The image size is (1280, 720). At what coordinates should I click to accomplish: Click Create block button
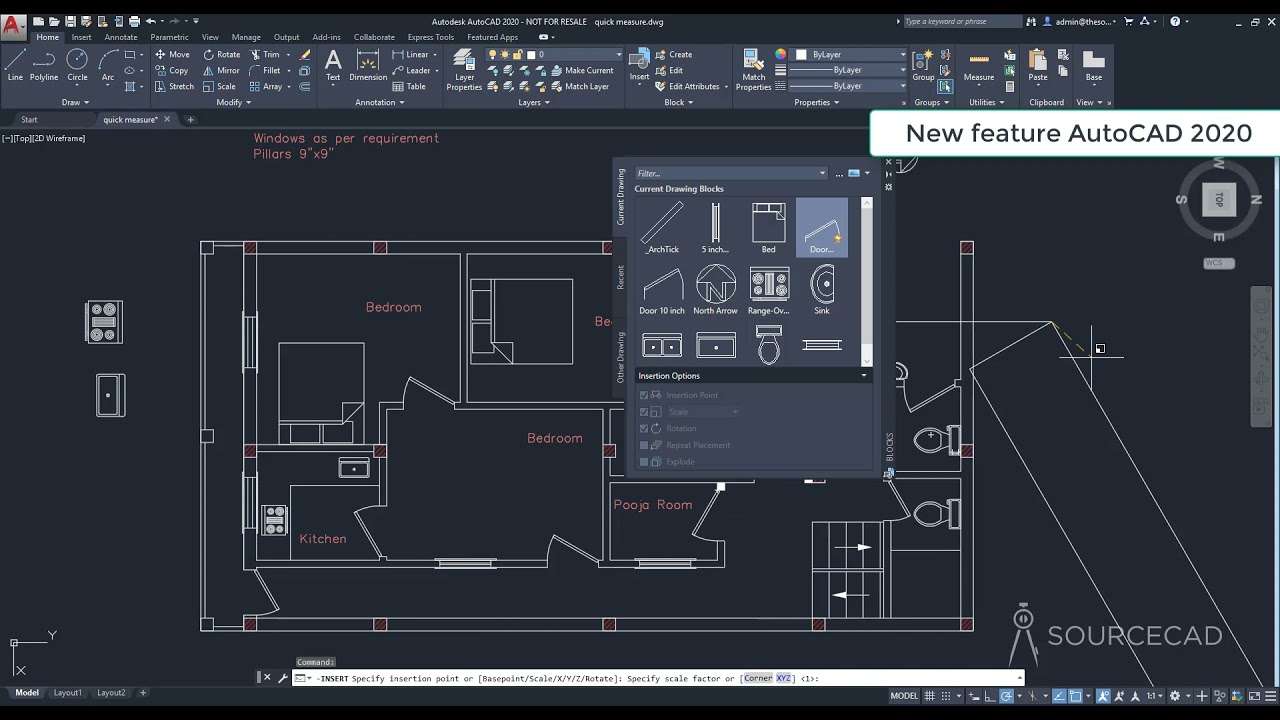click(674, 55)
